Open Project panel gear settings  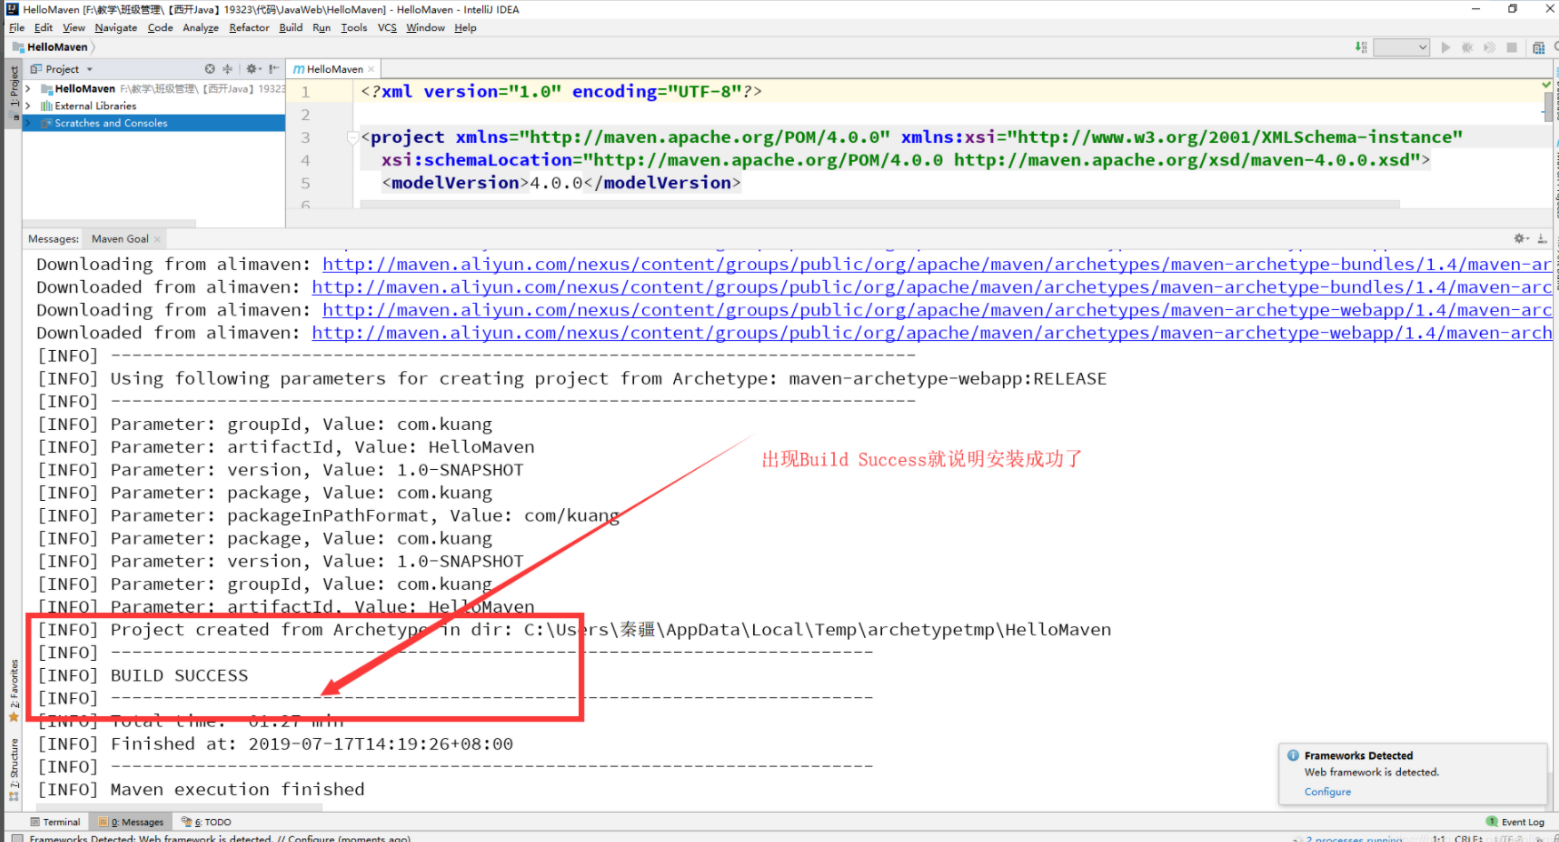[253, 69]
